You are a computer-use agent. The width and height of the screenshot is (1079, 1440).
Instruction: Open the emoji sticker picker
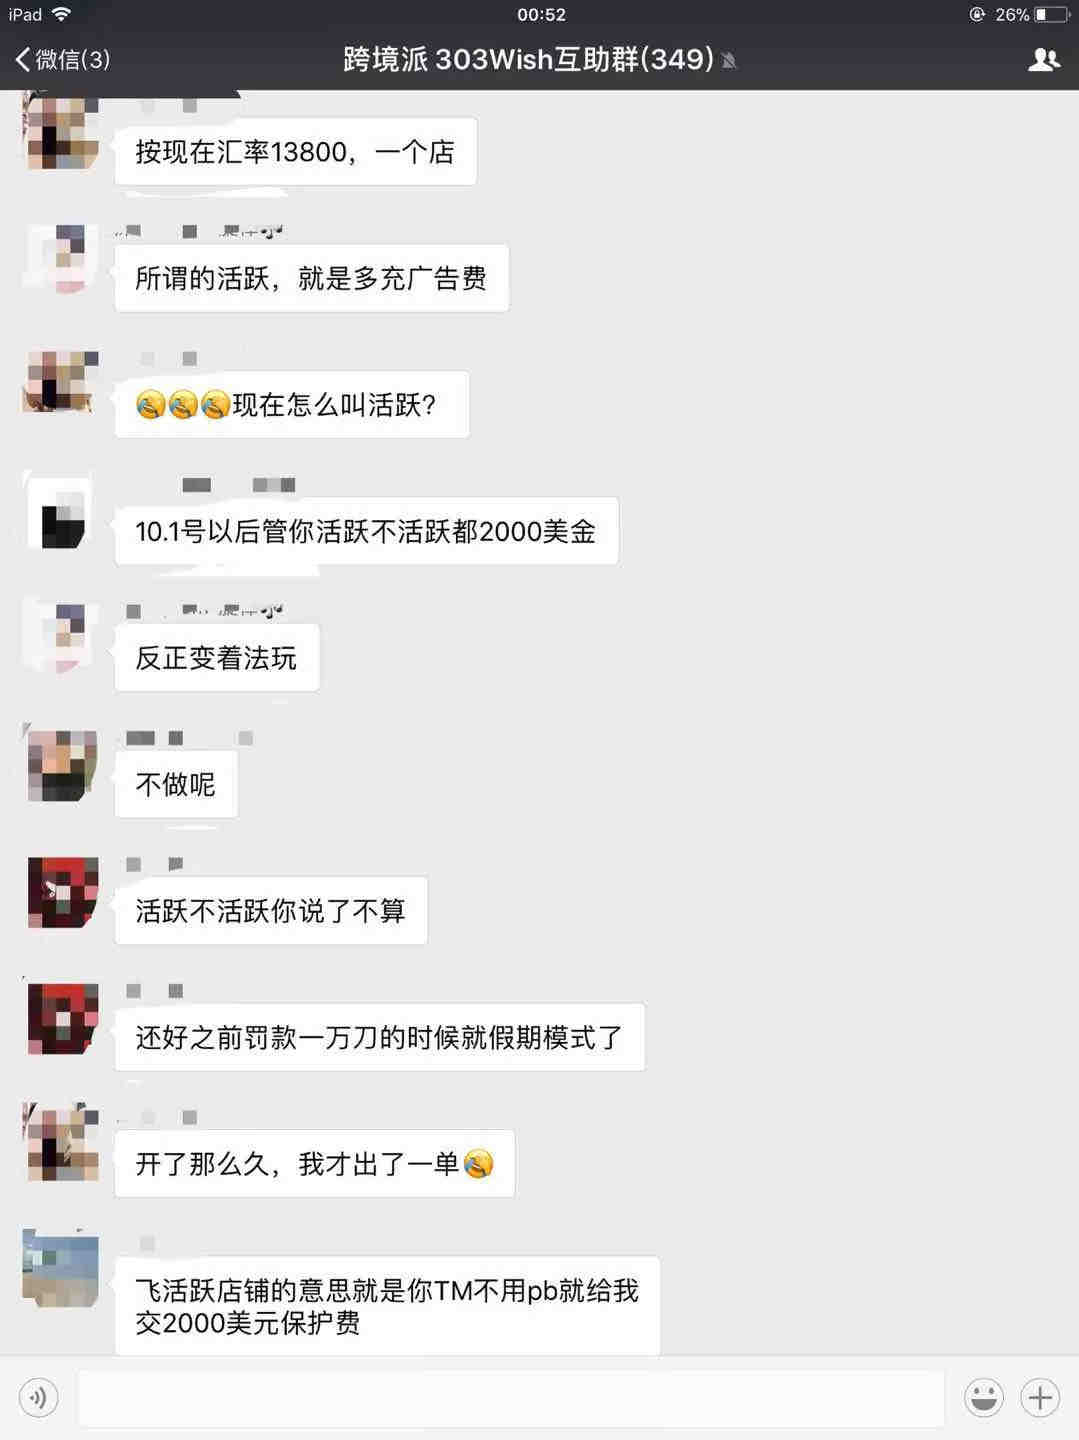click(x=984, y=1397)
